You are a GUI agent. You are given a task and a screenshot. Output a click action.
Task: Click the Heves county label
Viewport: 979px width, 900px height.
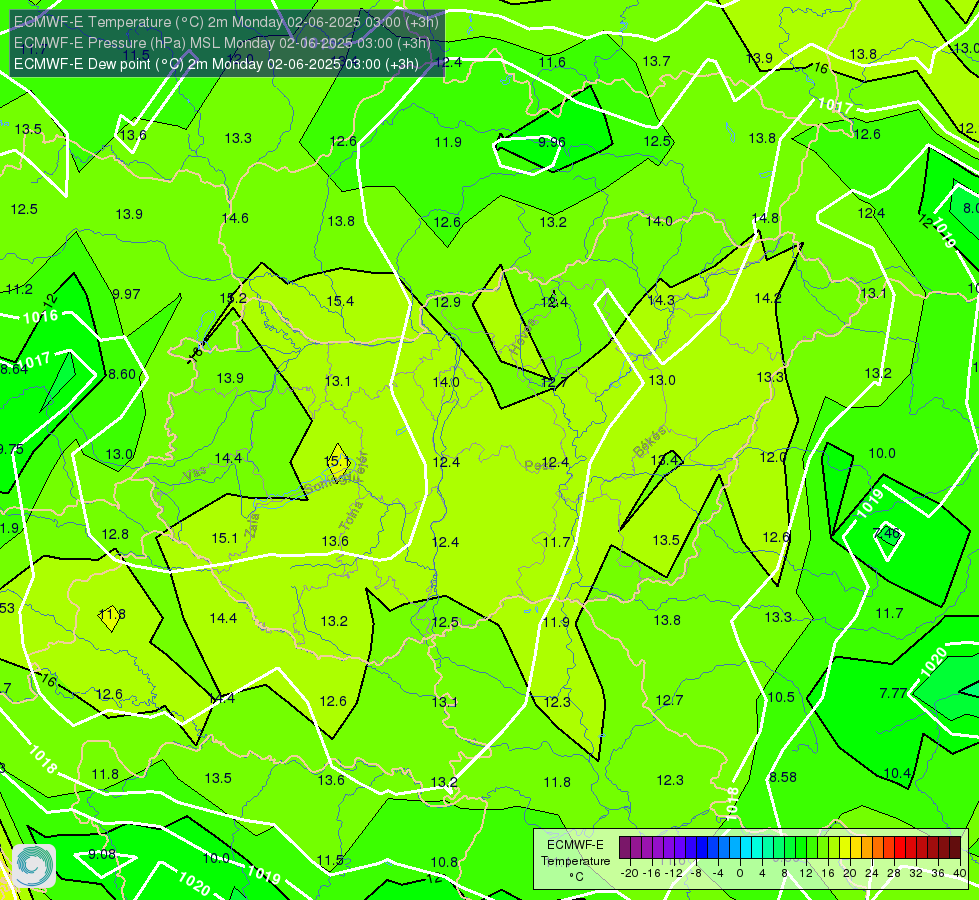point(523,337)
